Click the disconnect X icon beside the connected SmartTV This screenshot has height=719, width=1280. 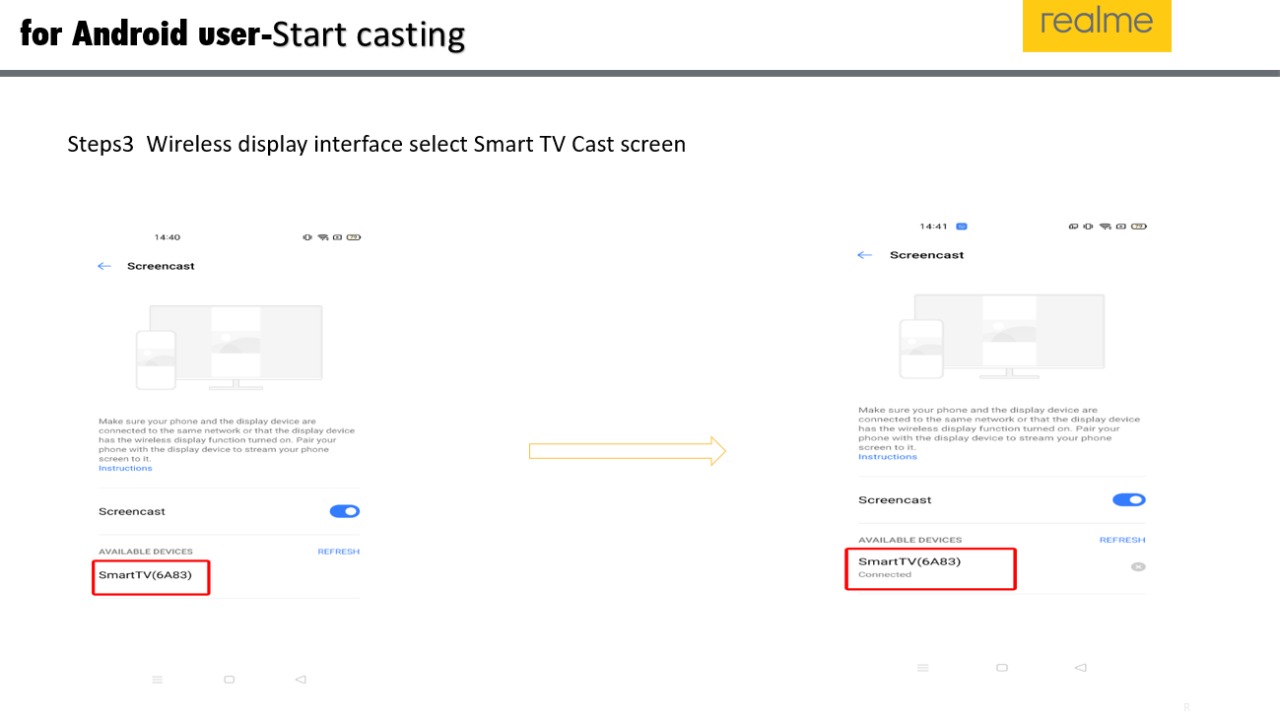[1137, 567]
